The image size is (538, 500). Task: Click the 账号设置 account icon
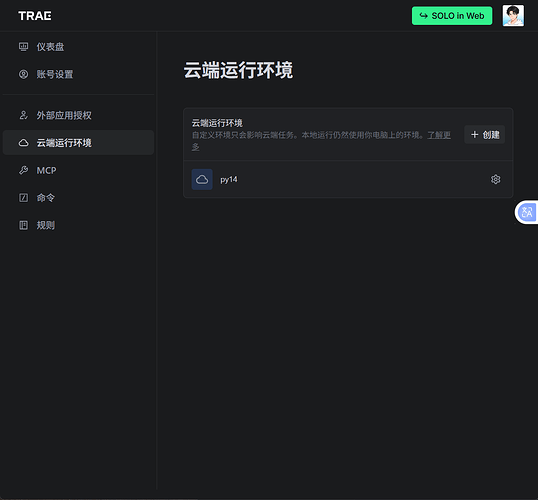point(23,74)
